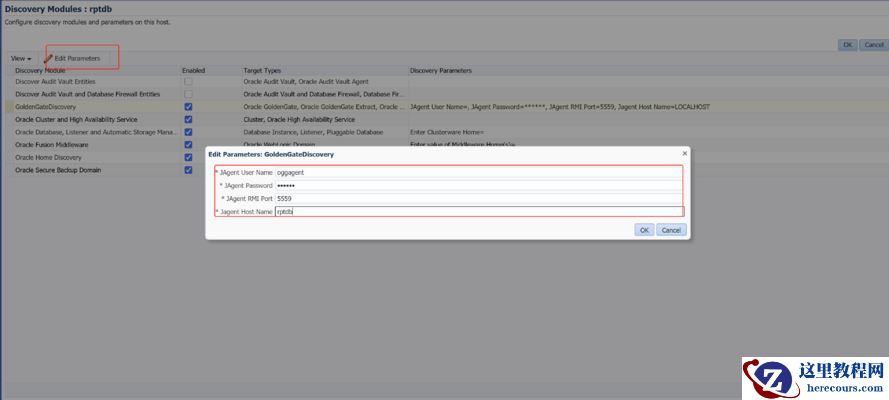Image resolution: width=889 pixels, height=400 pixels.
Task: Select Oracle Secure Backup Domain row
Action: [x=58, y=170]
